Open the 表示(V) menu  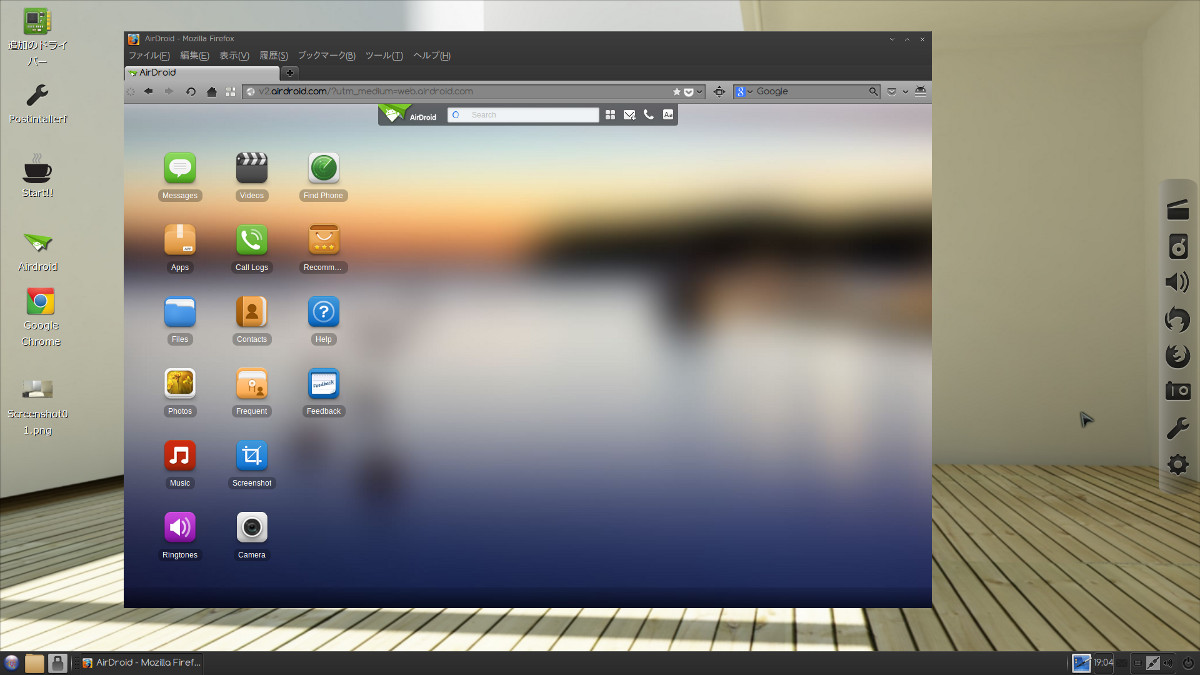(x=234, y=56)
